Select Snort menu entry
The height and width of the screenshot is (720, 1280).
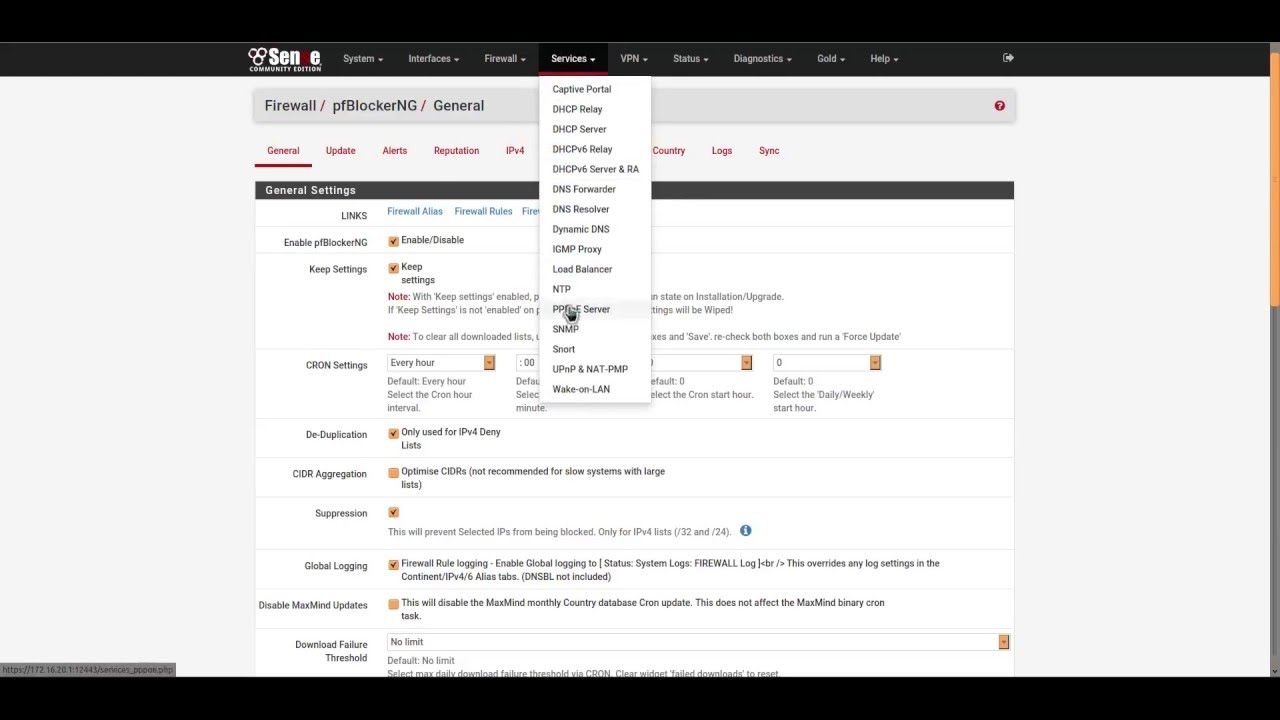click(564, 349)
